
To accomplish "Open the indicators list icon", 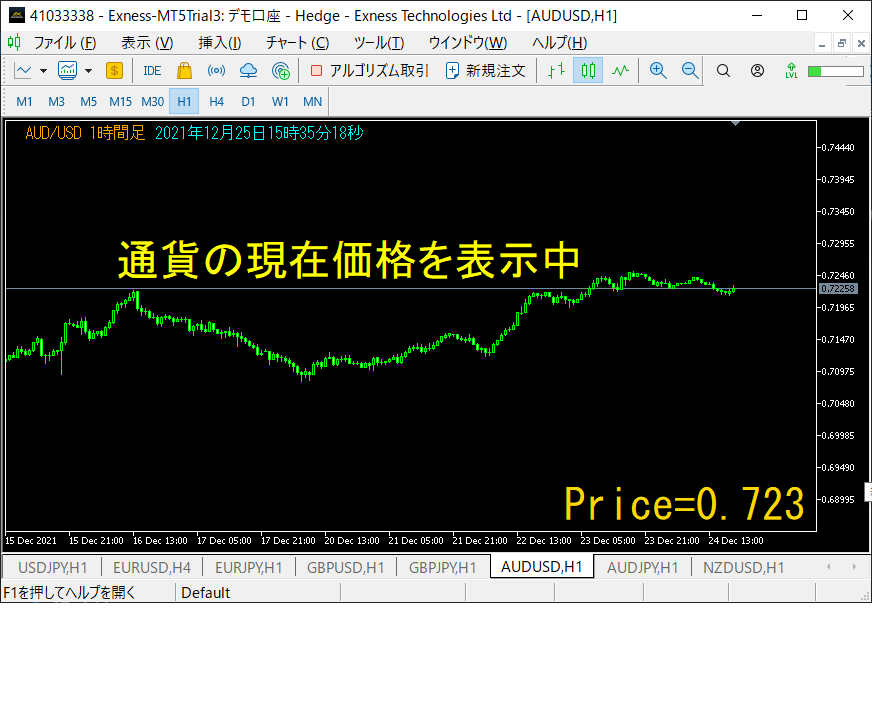I will 67,71.
